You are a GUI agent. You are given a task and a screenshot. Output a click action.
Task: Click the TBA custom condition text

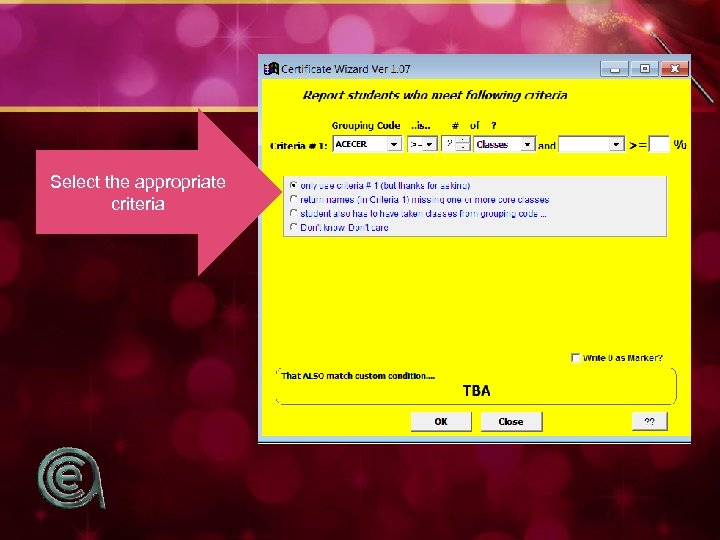pos(476,391)
